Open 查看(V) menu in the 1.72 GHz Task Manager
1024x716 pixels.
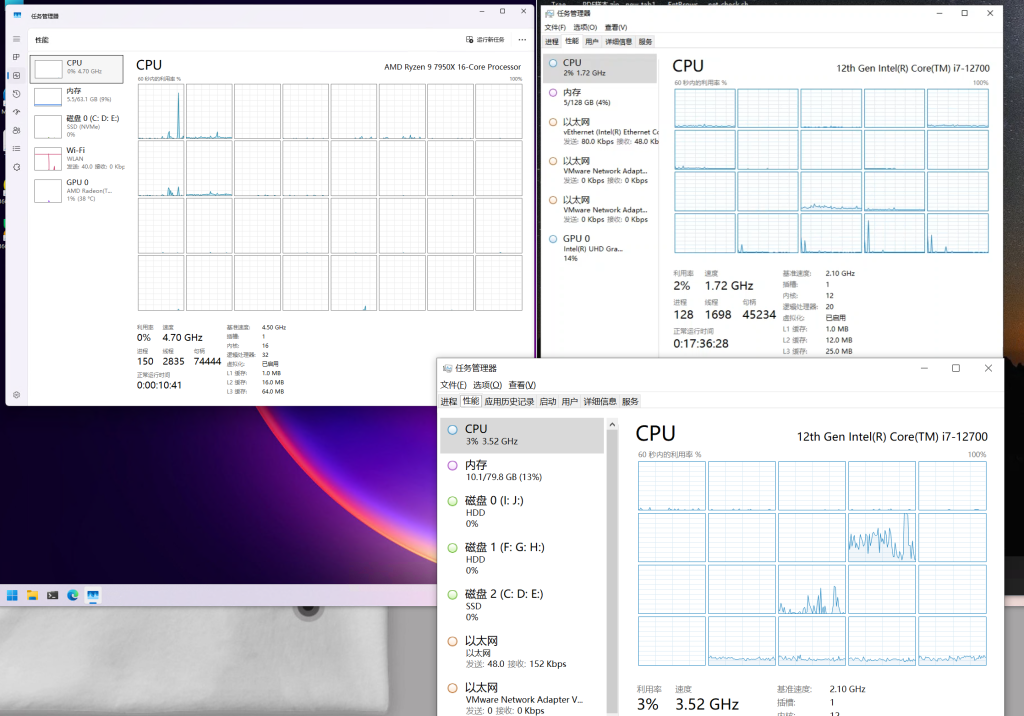coord(616,27)
